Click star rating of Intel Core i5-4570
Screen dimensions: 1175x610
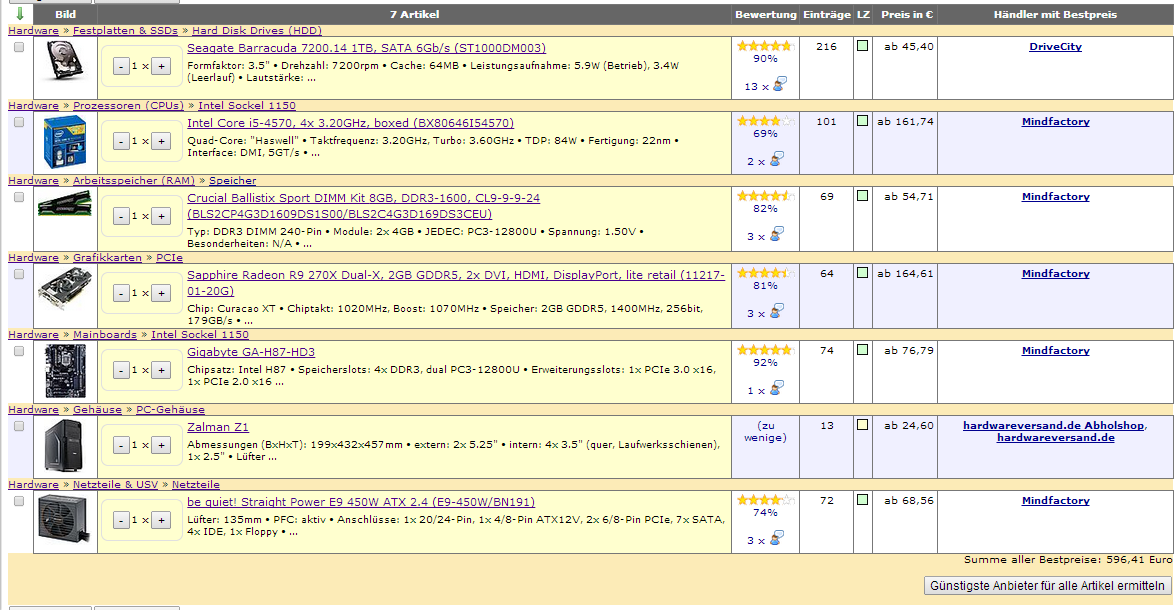[x=765, y=121]
